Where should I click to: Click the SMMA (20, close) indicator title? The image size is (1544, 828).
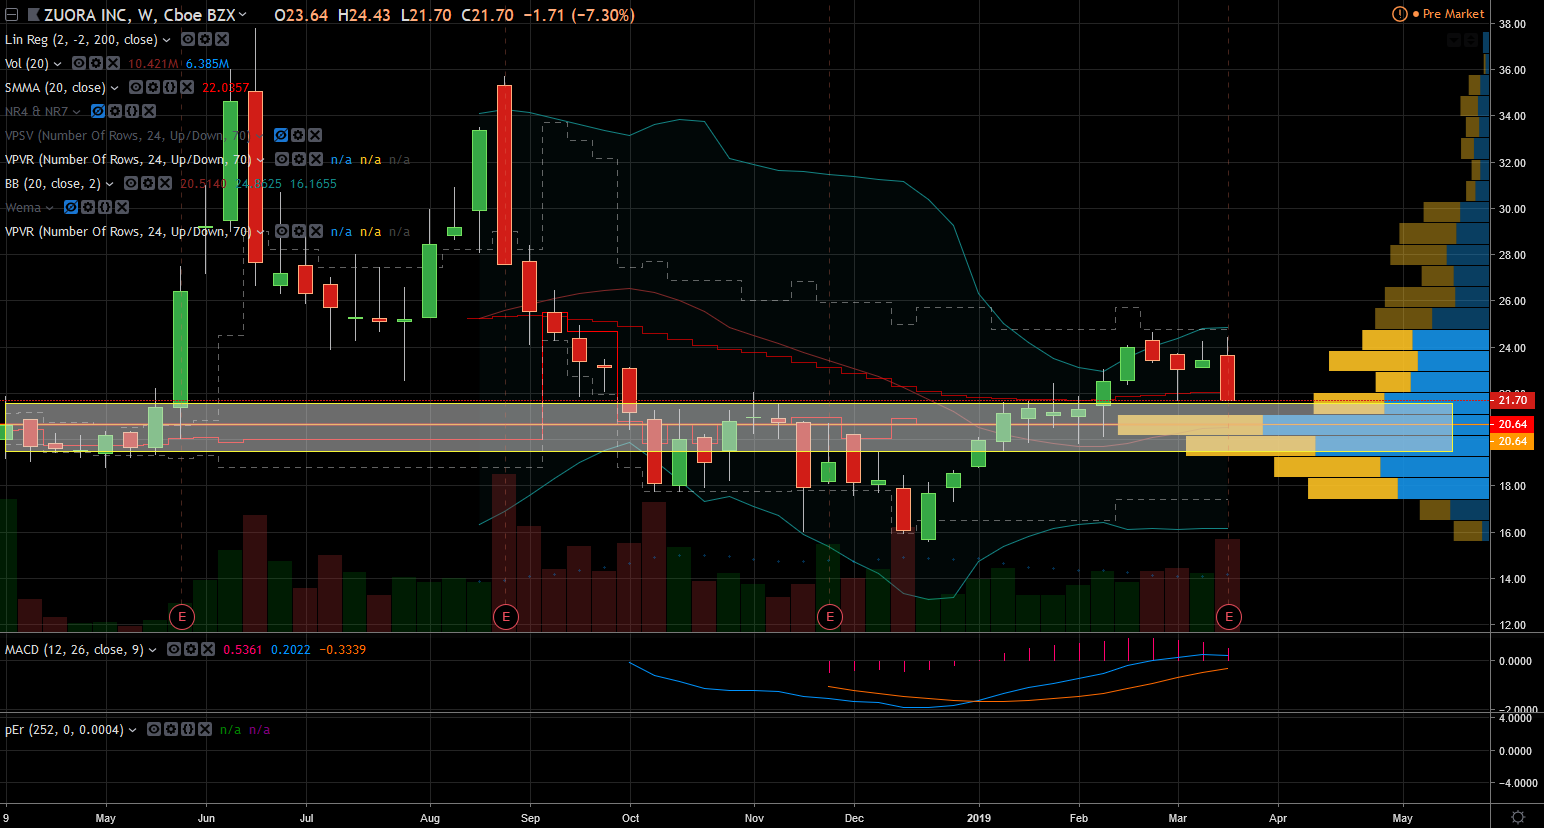click(54, 88)
